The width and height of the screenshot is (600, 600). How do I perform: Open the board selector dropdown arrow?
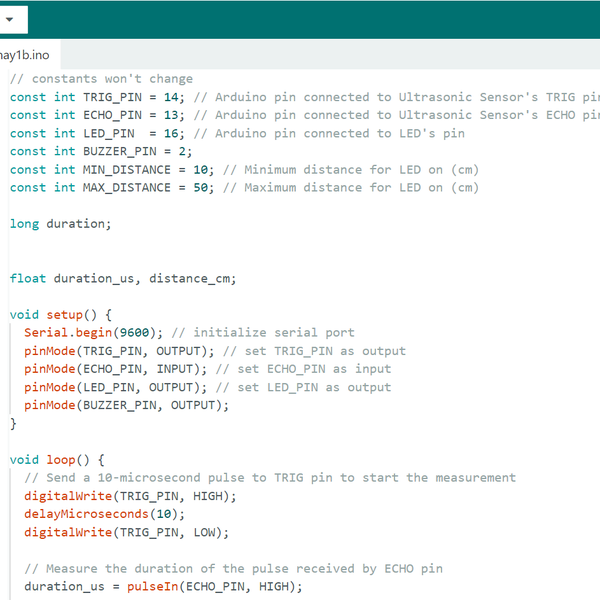(10, 19)
